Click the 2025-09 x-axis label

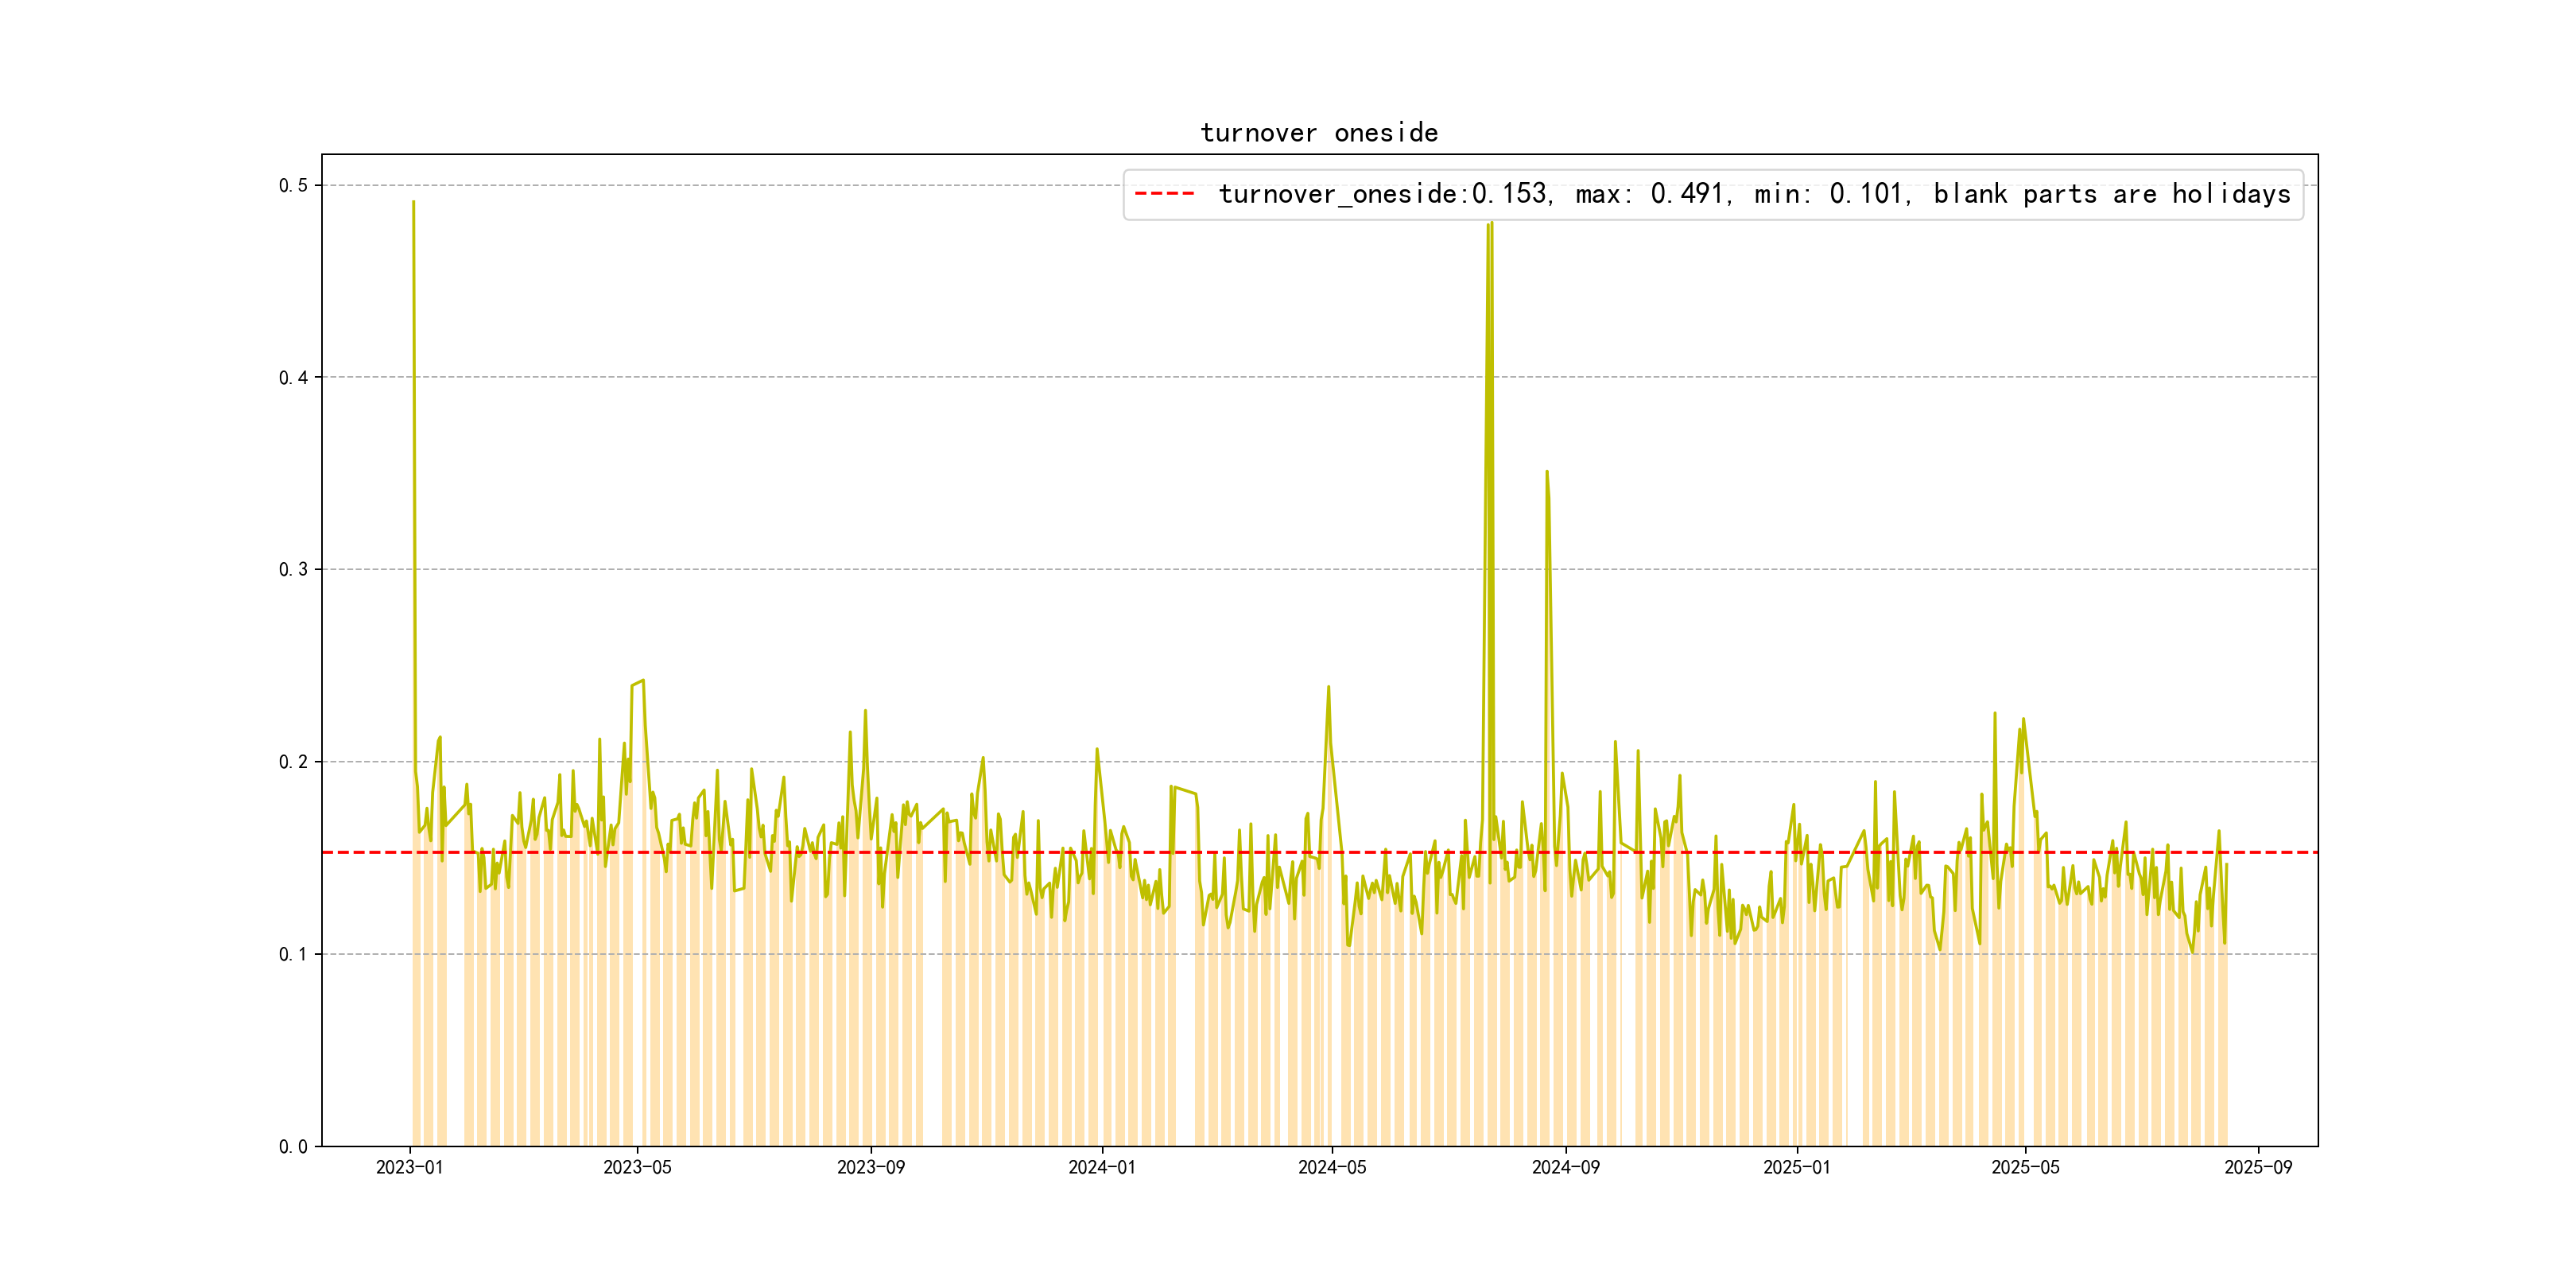[2258, 1167]
